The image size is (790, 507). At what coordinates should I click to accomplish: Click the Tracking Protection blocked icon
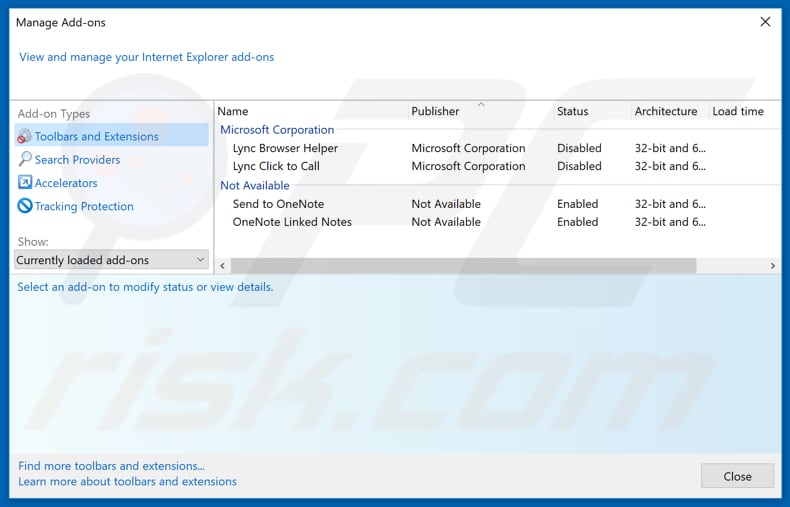[x=25, y=206]
